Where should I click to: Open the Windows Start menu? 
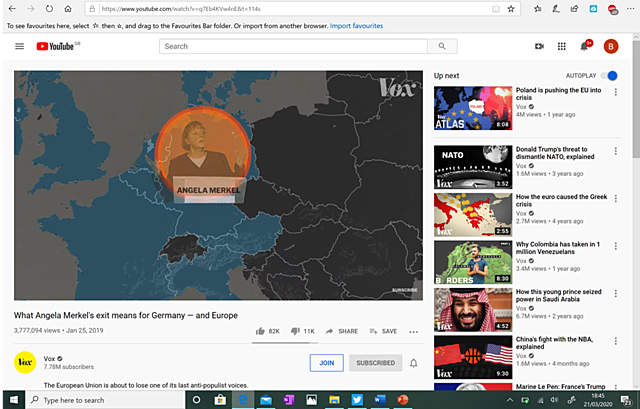click(13, 400)
